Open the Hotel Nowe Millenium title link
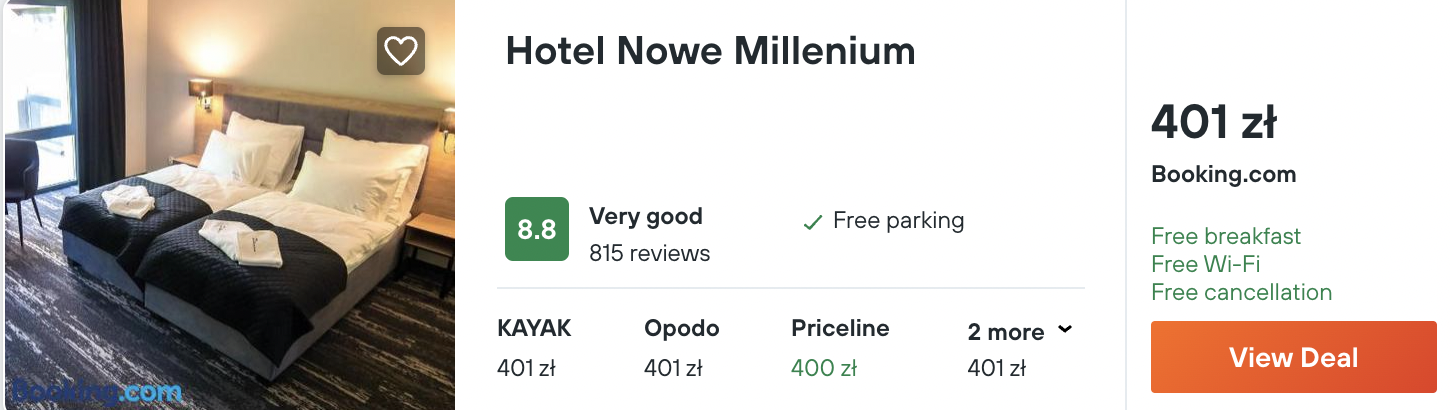The height and width of the screenshot is (410, 1450). coord(710,51)
